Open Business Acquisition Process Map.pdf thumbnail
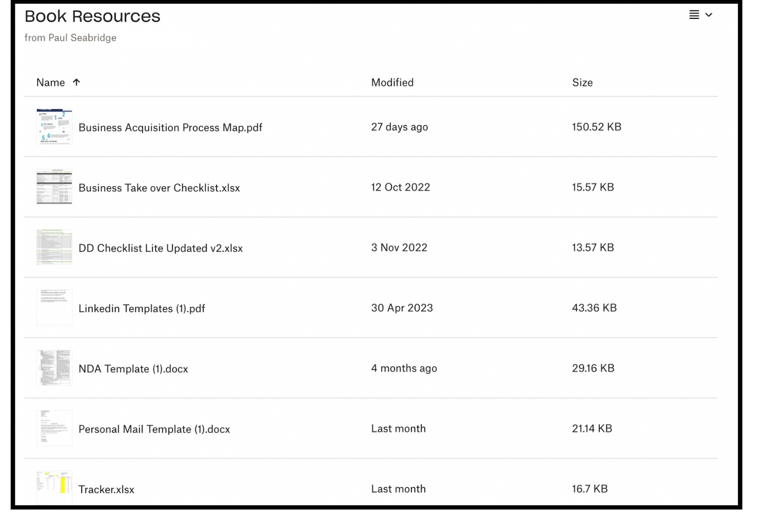Image resolution: width=768 pixels, height=512 pixels. pos(54,127)
